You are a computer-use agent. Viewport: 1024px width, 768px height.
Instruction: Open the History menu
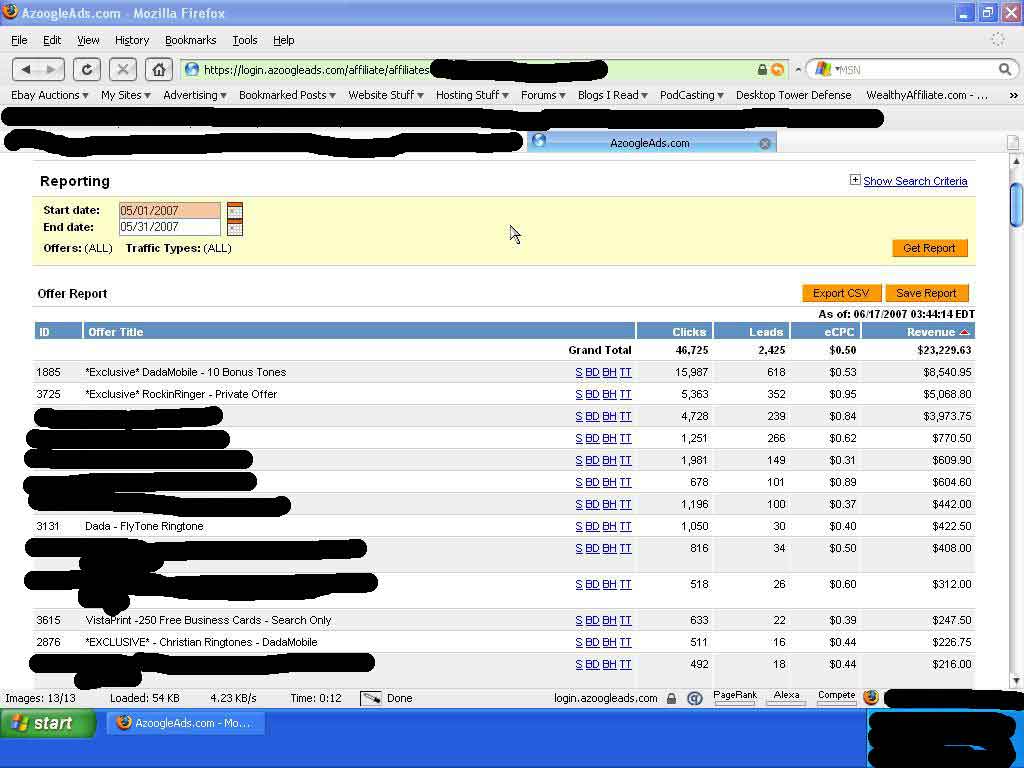coord(132,40)
